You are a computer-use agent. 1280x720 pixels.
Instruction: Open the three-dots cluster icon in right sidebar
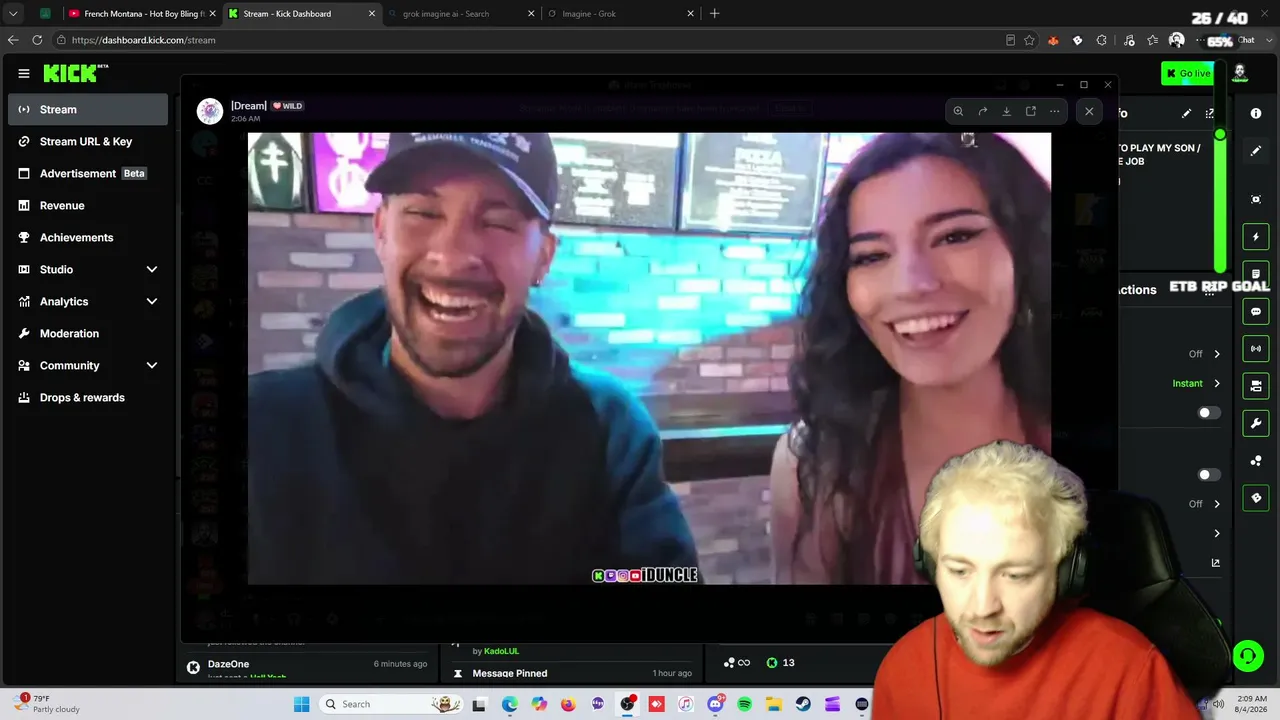click(1256, 461)
